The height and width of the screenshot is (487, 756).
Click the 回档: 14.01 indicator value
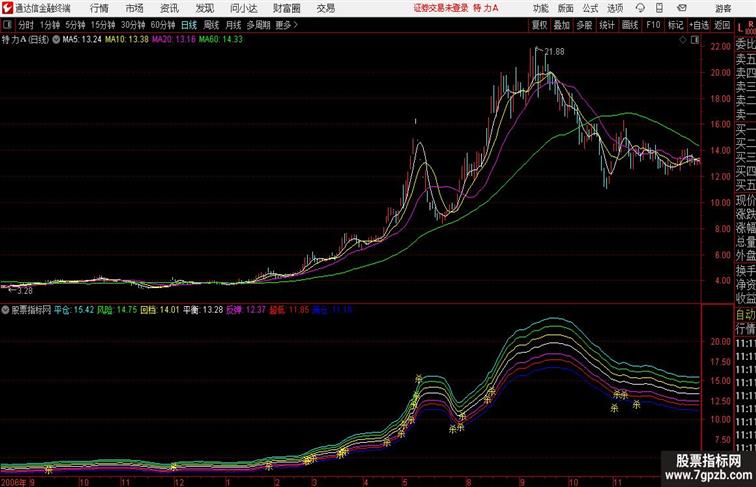(160, 310)
